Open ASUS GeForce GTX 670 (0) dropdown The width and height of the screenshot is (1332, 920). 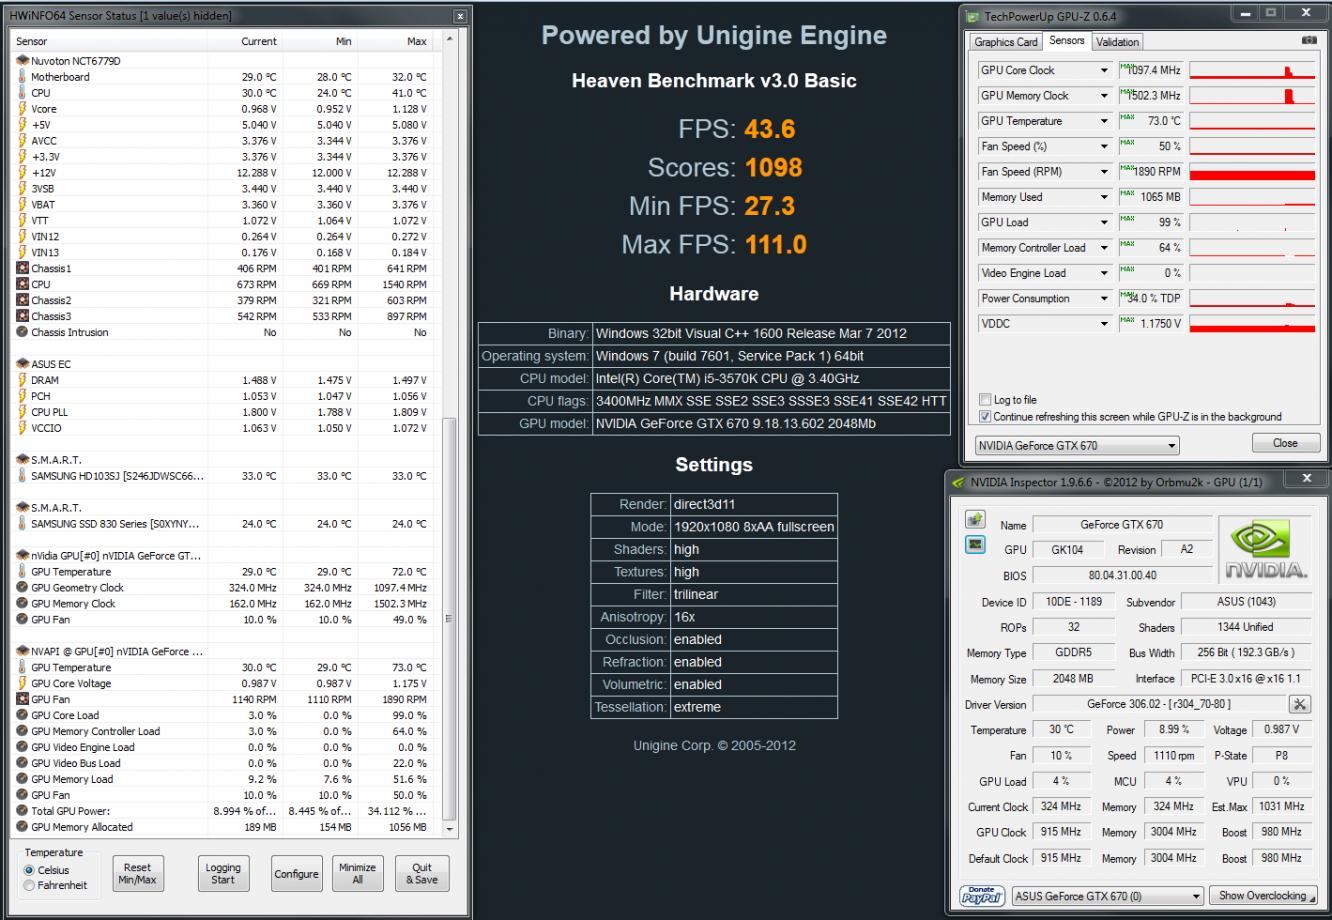tap(1108, 896)
